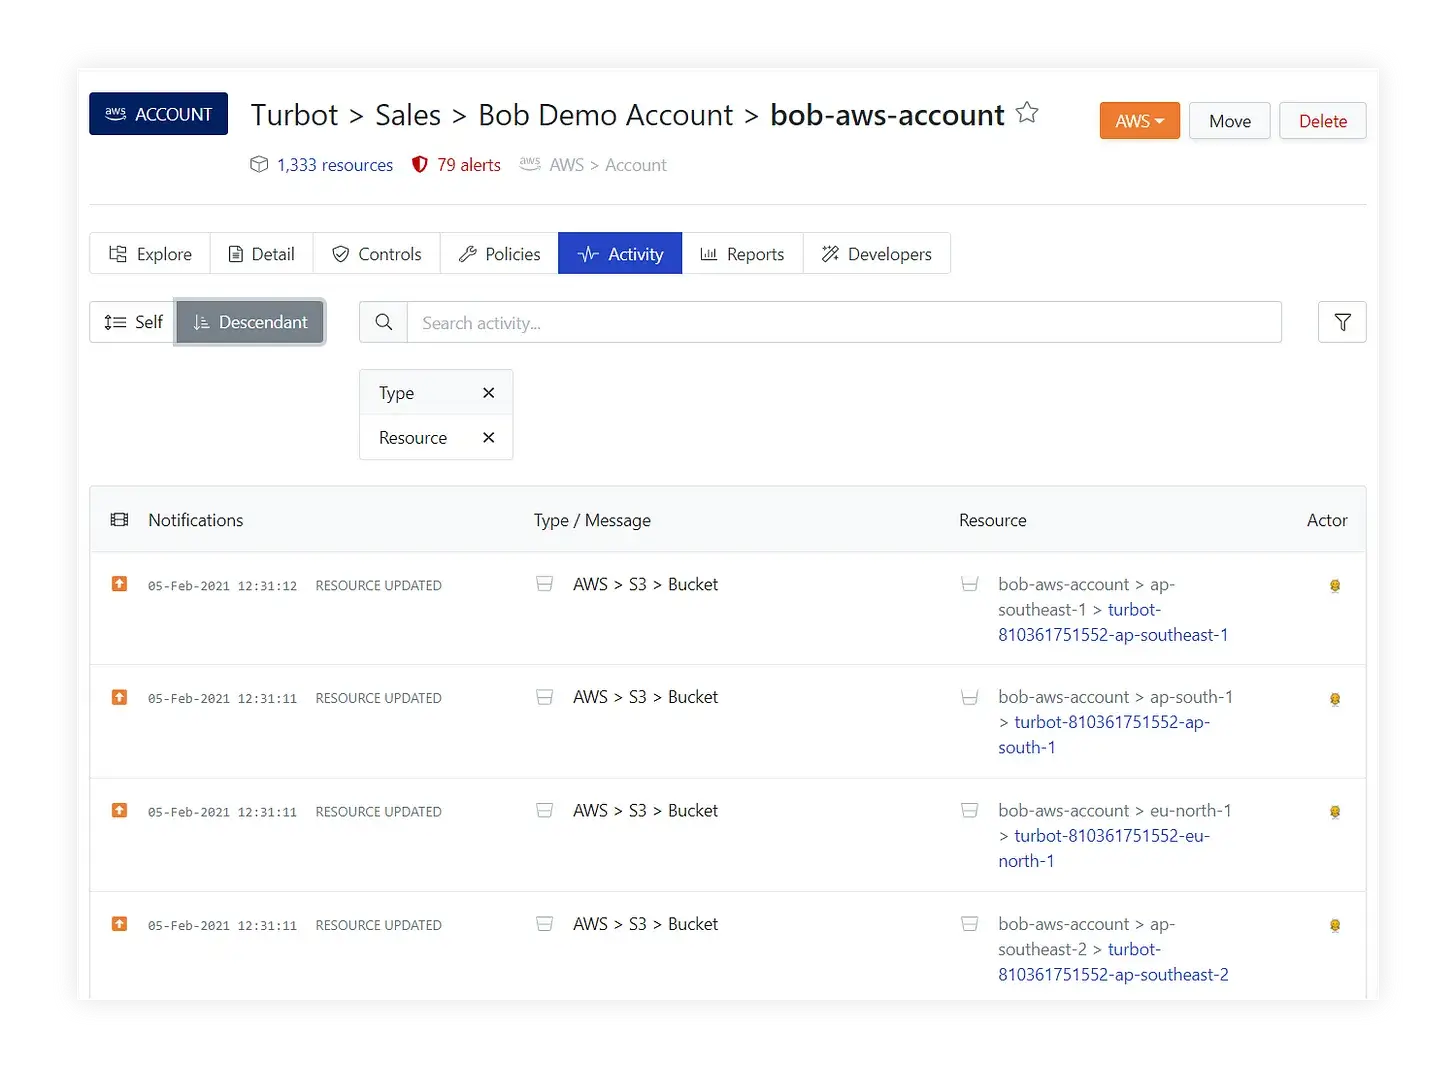Viewport: 1456px width, 1068px height.
Task: Click the Notifications column icon
Action: (x=120, y=519)
